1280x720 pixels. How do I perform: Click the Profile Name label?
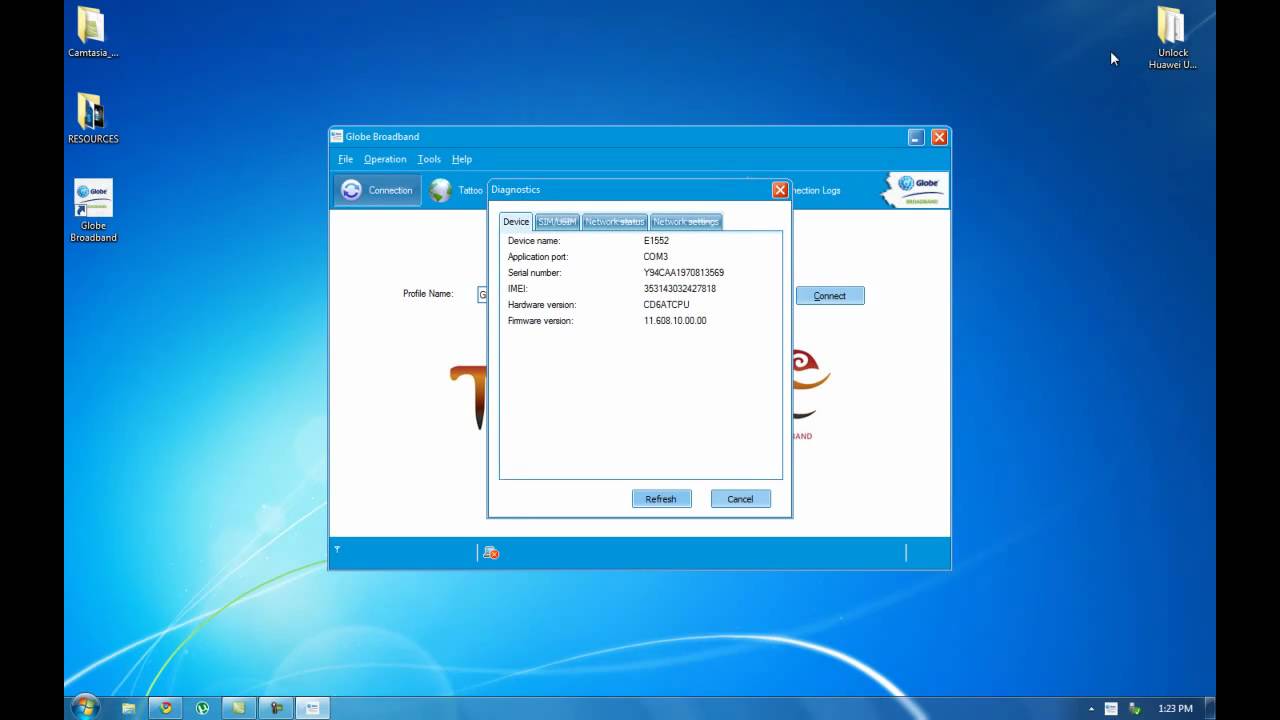pyautogui.click(x=428, y=294)
